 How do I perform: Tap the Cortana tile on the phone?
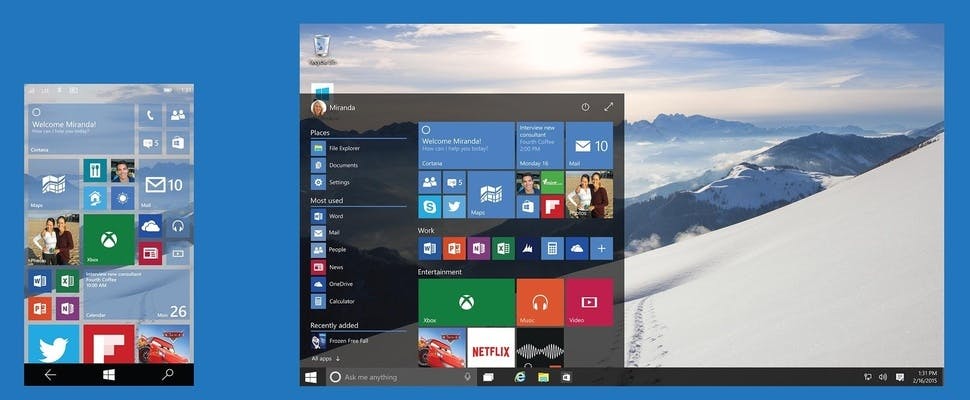tap(81, 129)
